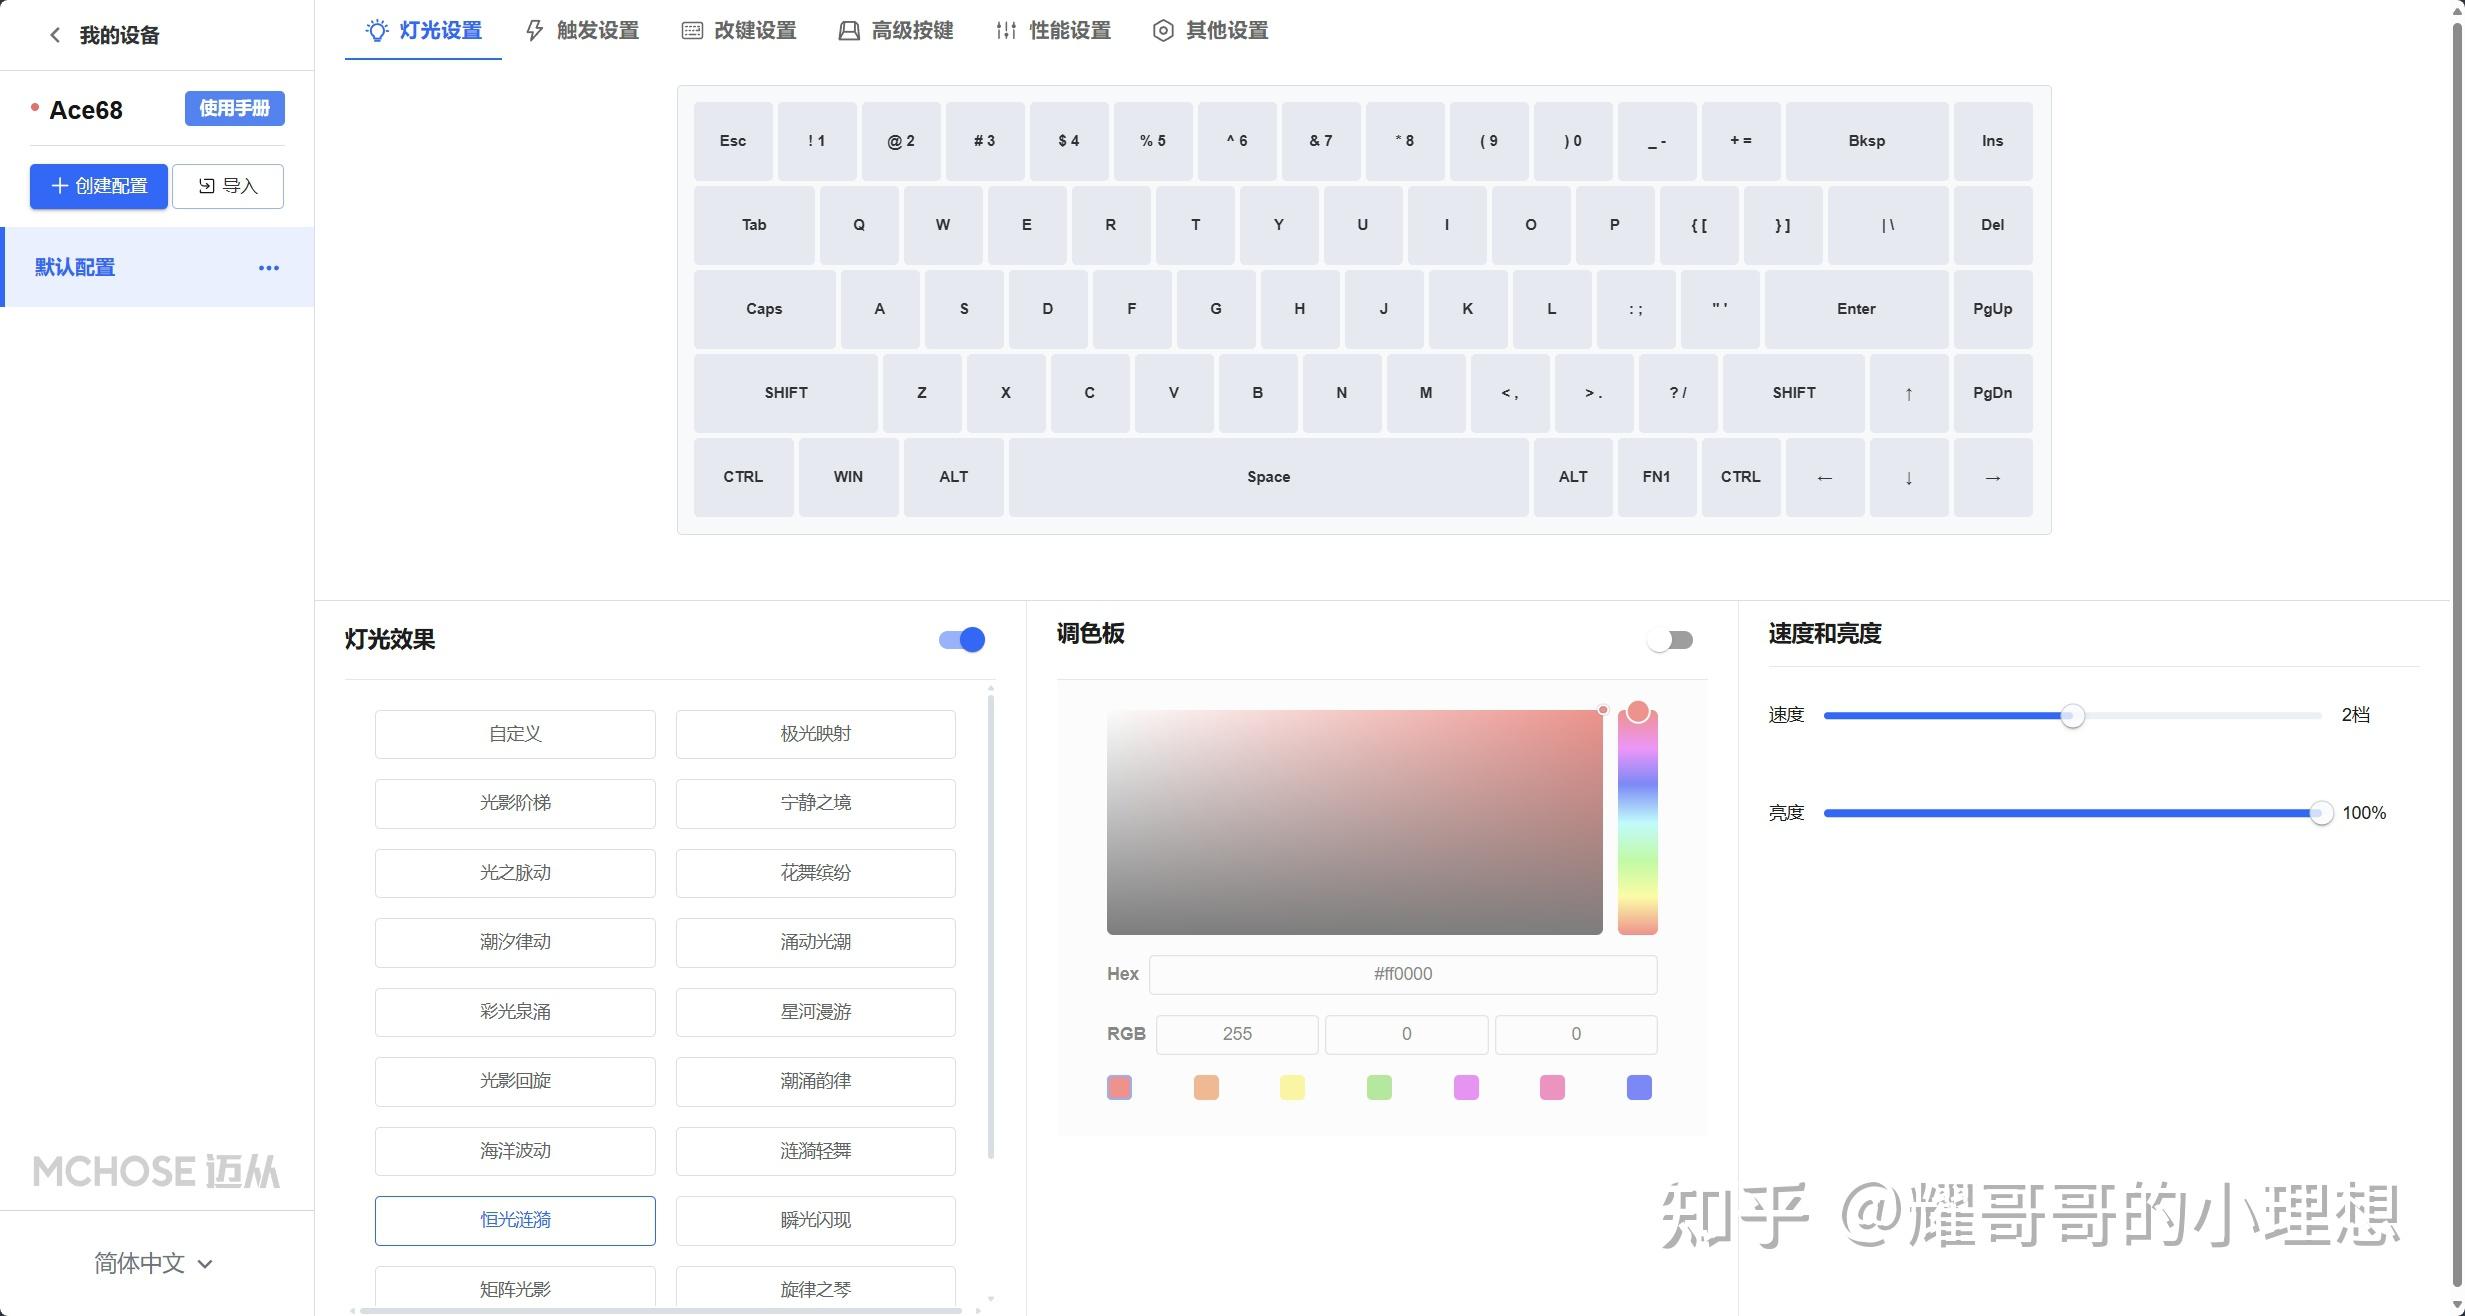The width and height of the screenshot is (2465, 1316).
Task: Expand the 简体中文 language dropdown
Action: tap(150, 1263)
